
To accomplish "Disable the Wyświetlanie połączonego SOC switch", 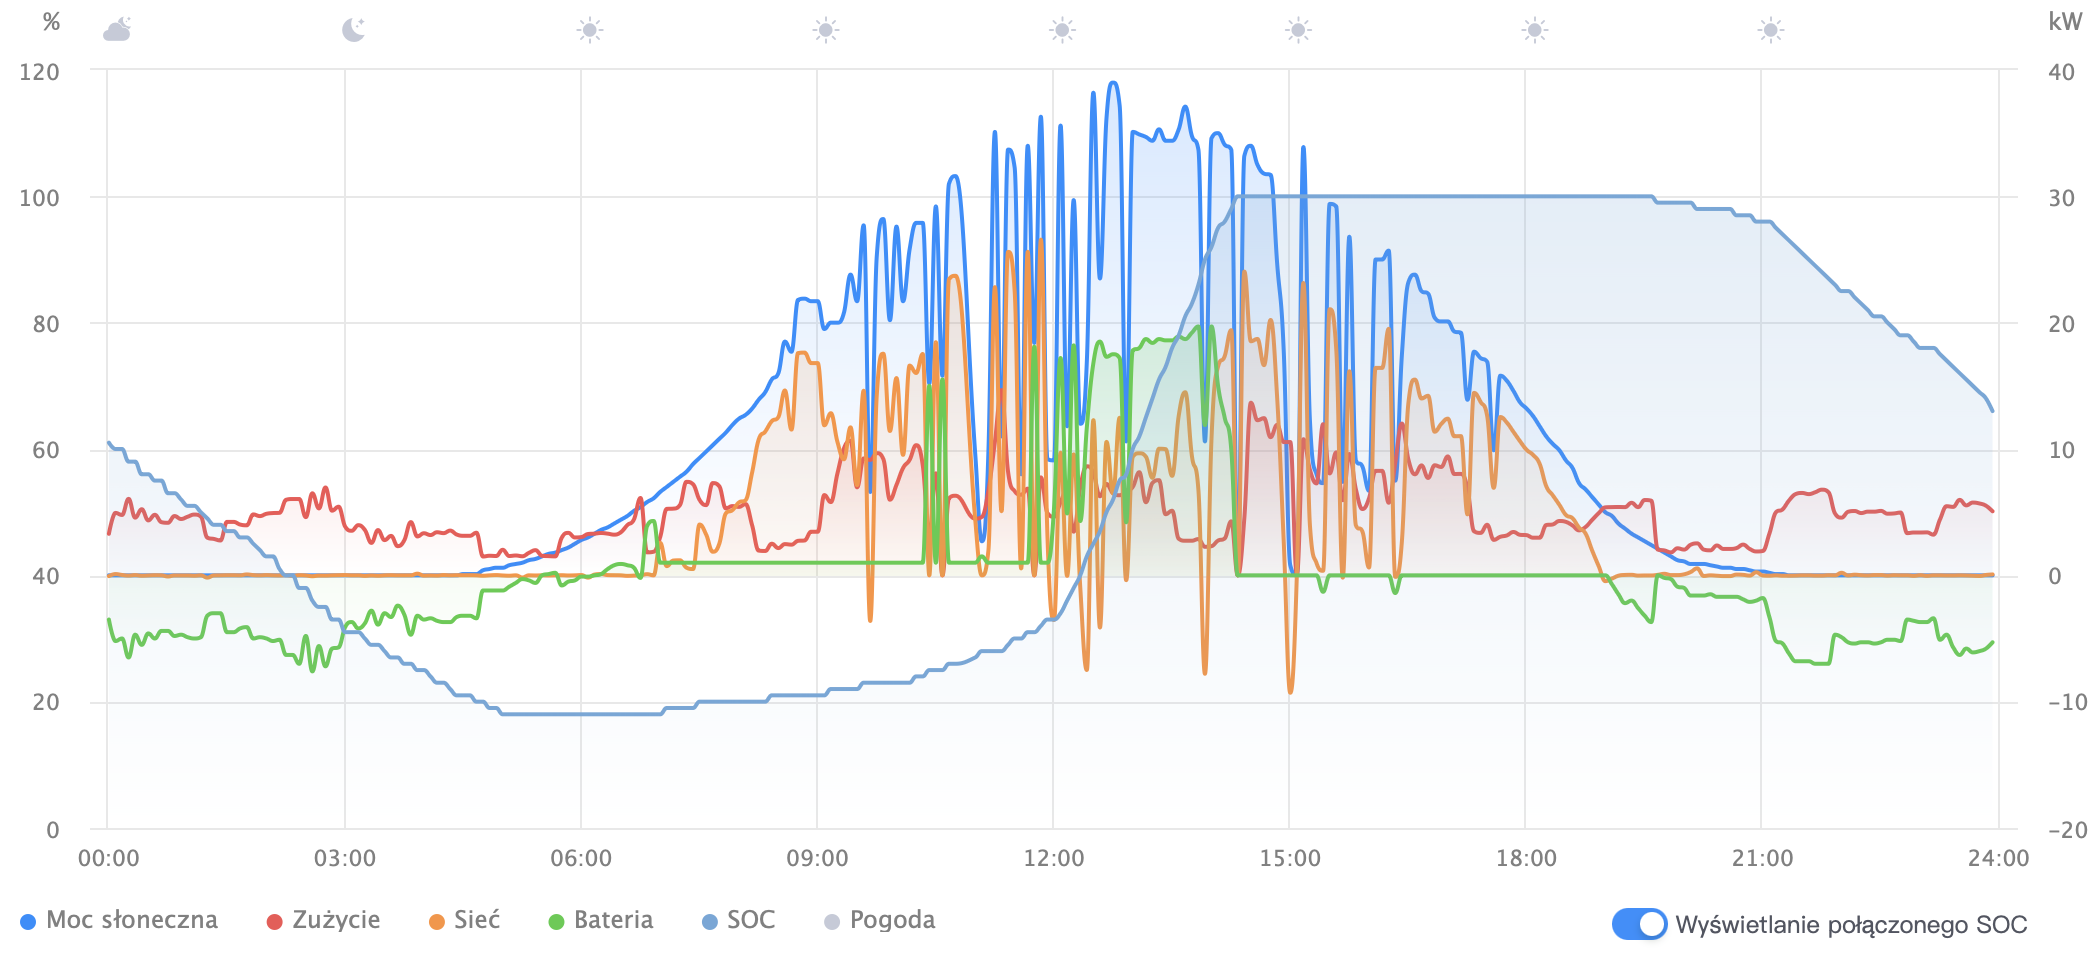I will [1639, 924].
